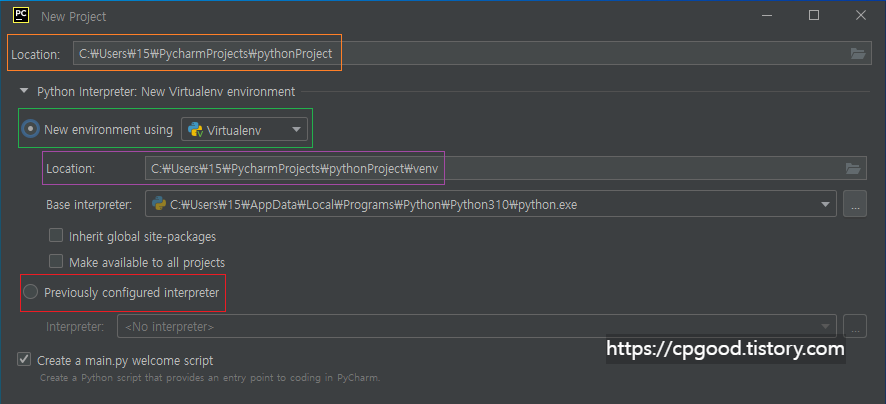Click the Base interpreter label
The width and height of the screenshot is (886, 404).
click(89, 205)
